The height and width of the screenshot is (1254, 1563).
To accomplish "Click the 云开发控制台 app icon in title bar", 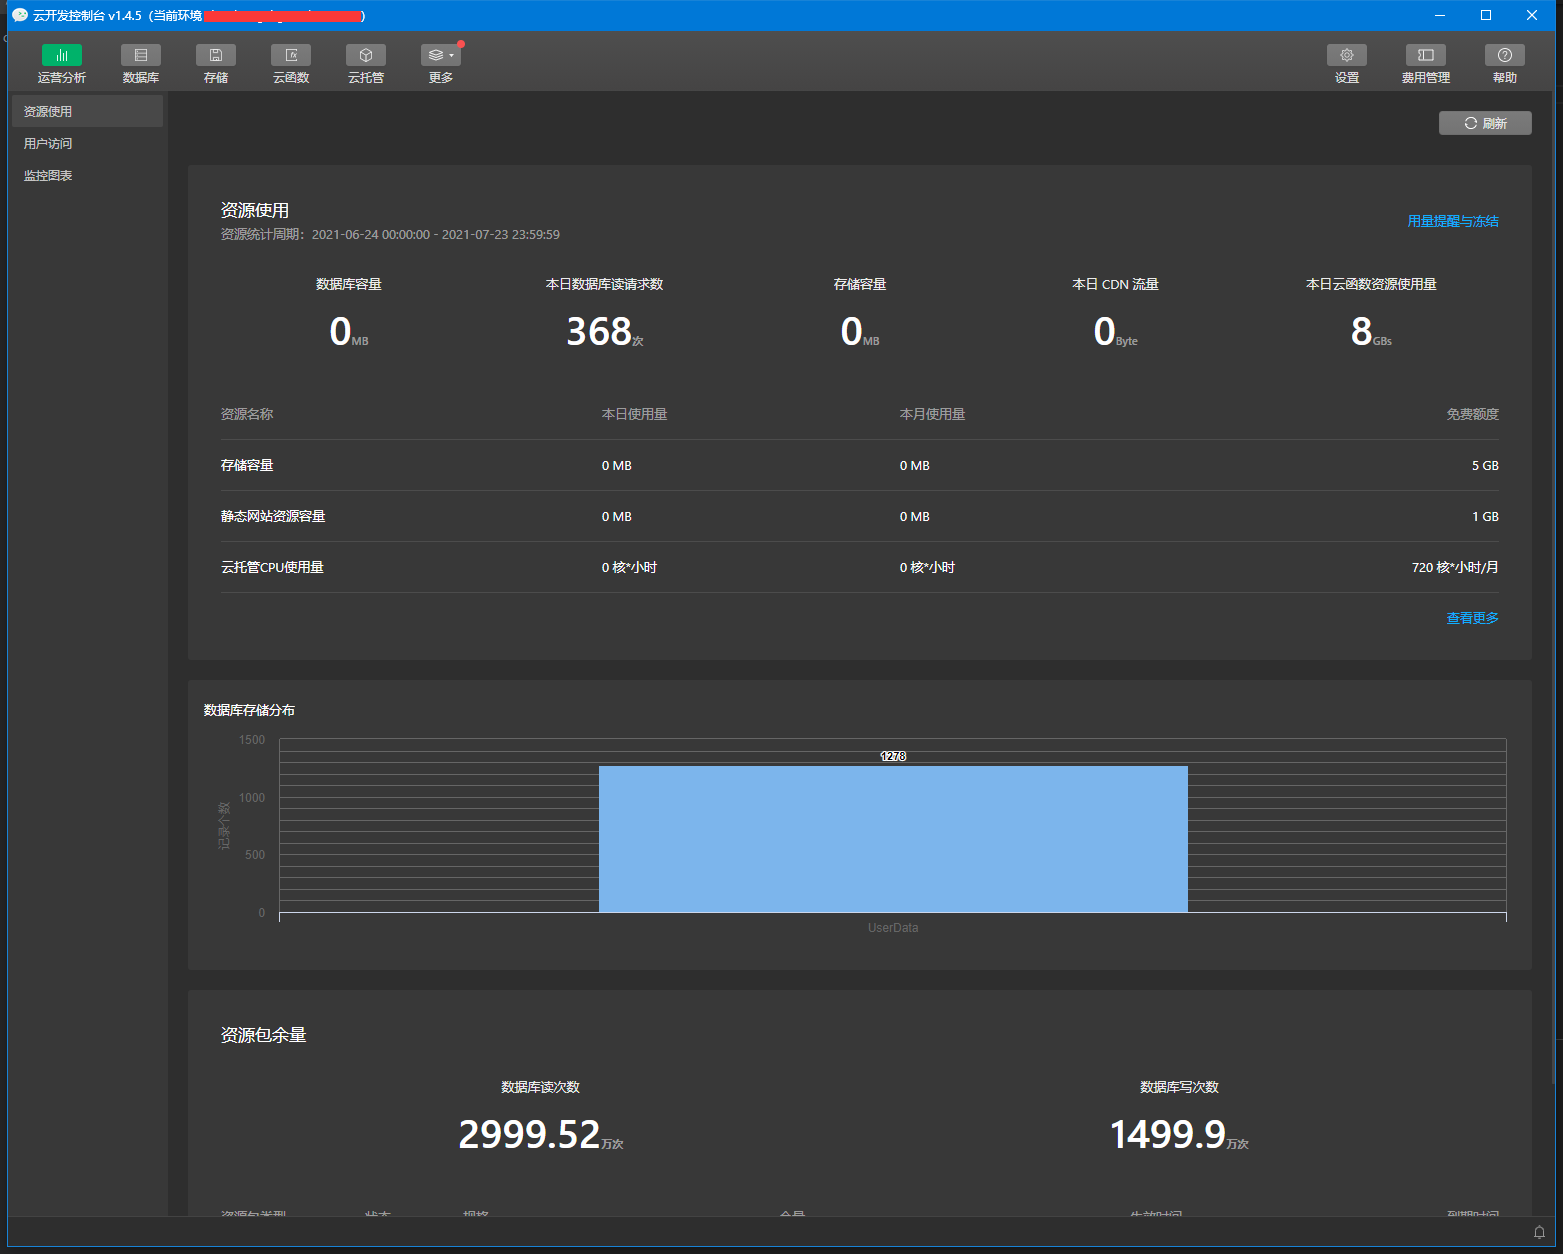I will [20, 15].
